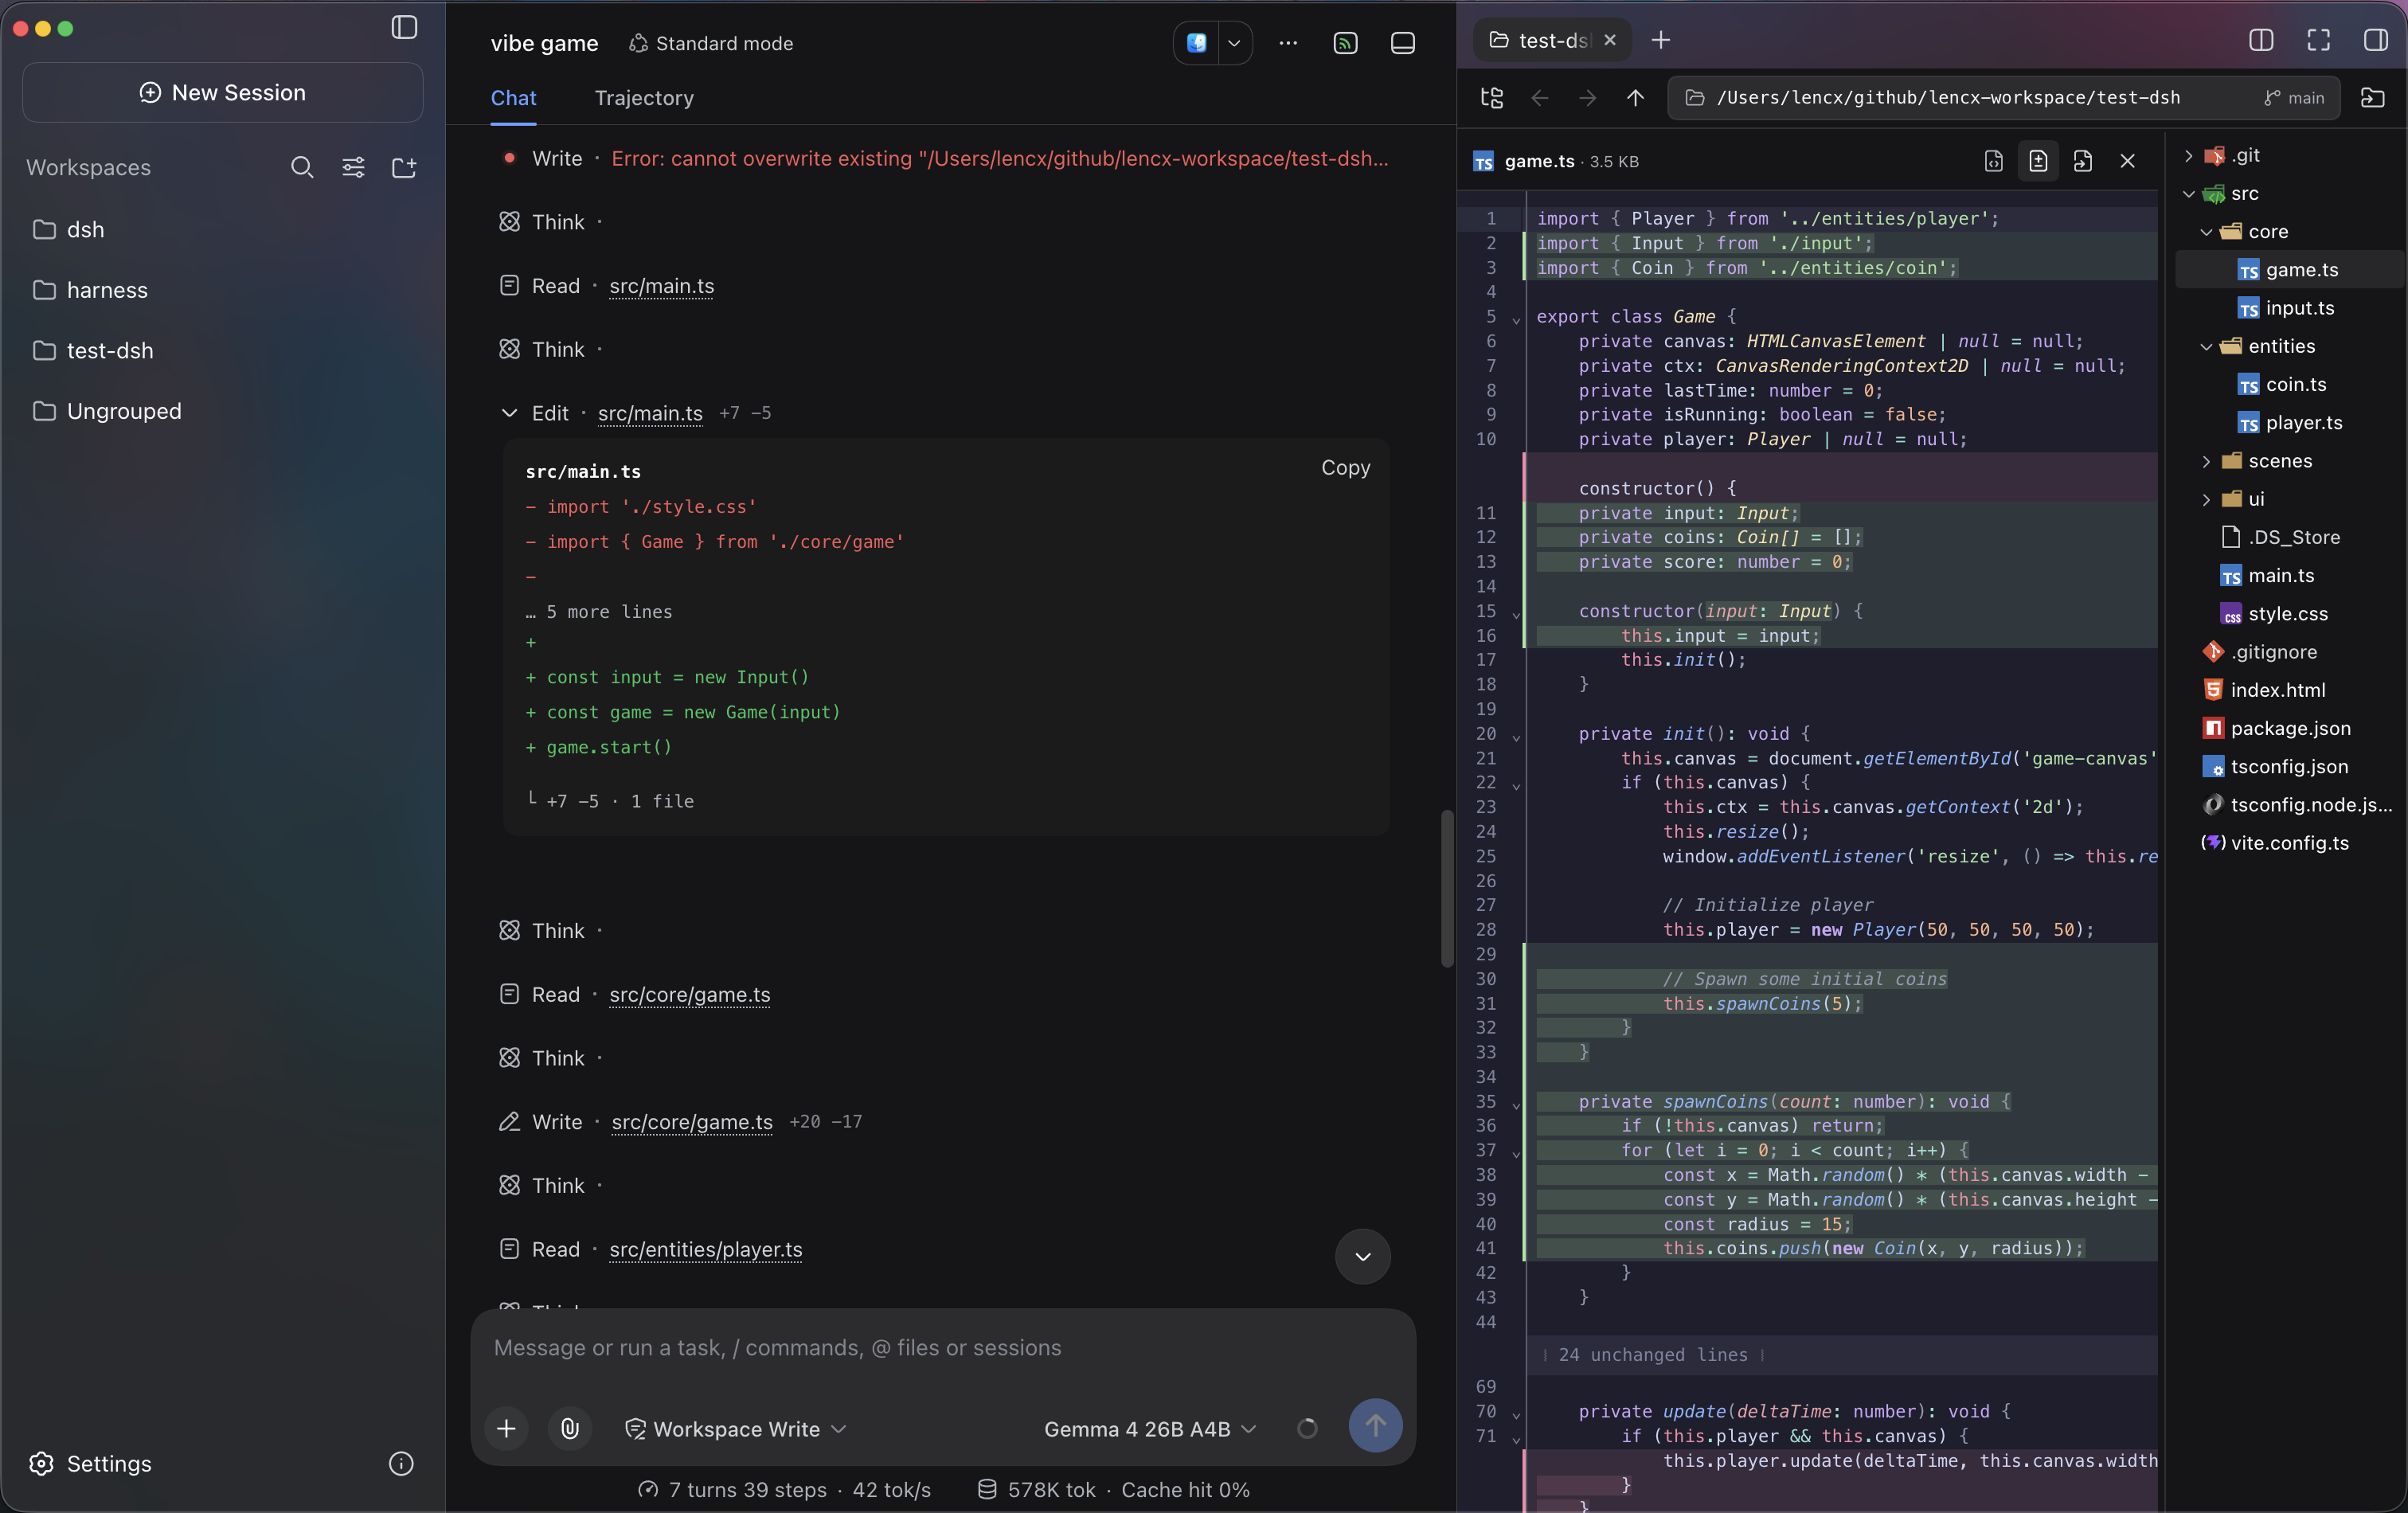
Task: Click the paperclip attachment icon
Action: (x=570, y=1429)
